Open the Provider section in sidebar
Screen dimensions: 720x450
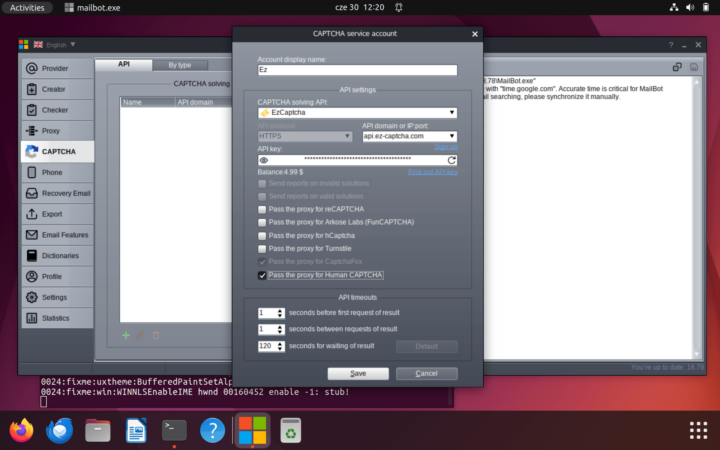click(57, 68)
